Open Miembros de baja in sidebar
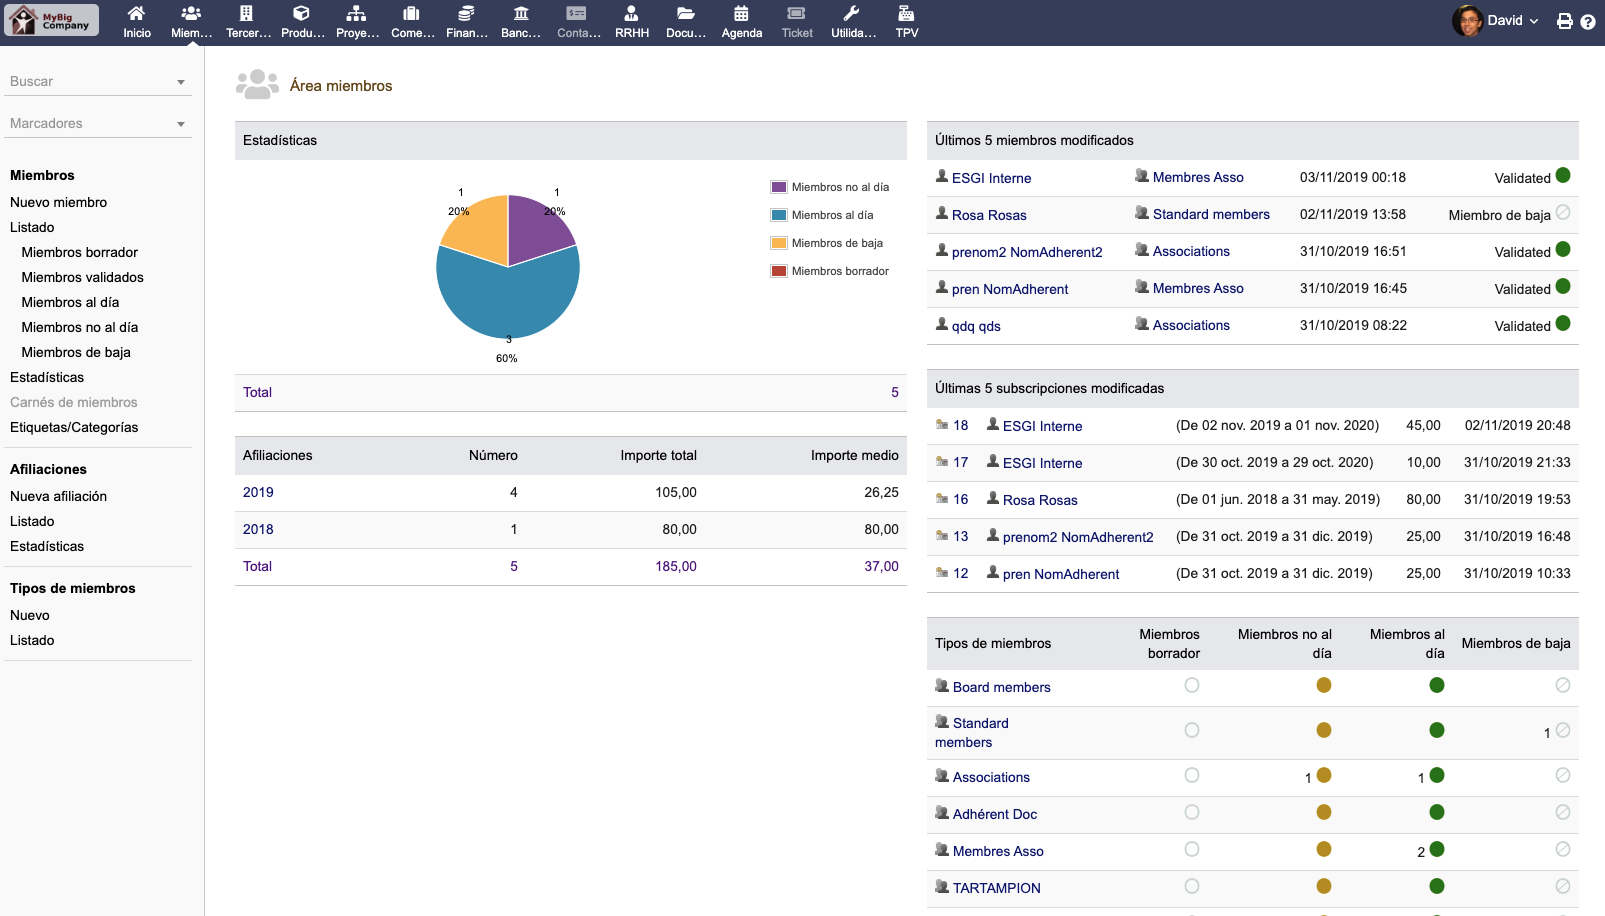1605x916 pixels. point(76,352)
